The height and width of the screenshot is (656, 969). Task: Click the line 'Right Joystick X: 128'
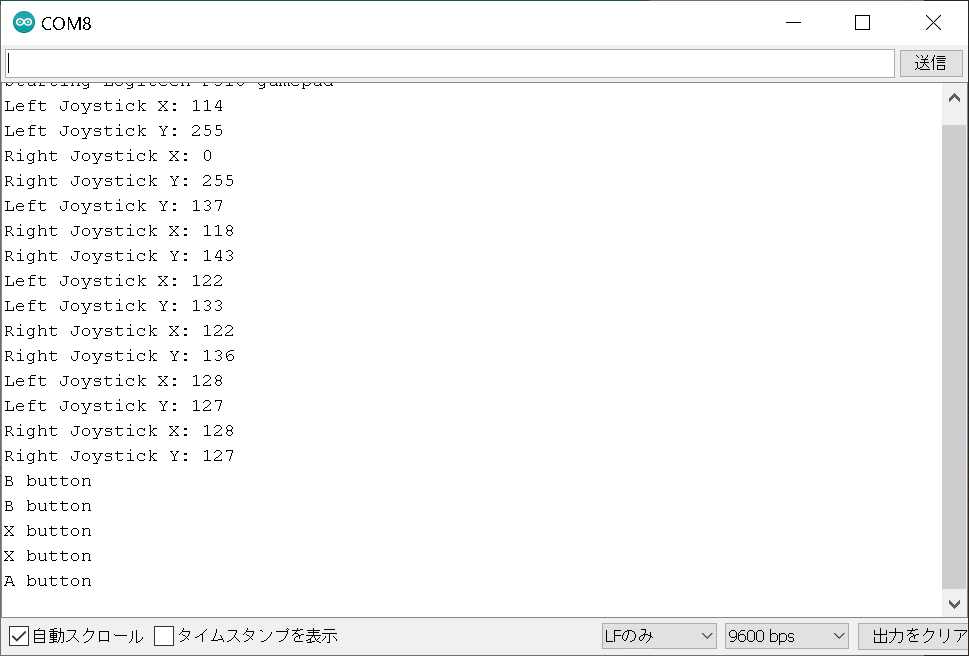pyautogui.click(x=119, y=431)
